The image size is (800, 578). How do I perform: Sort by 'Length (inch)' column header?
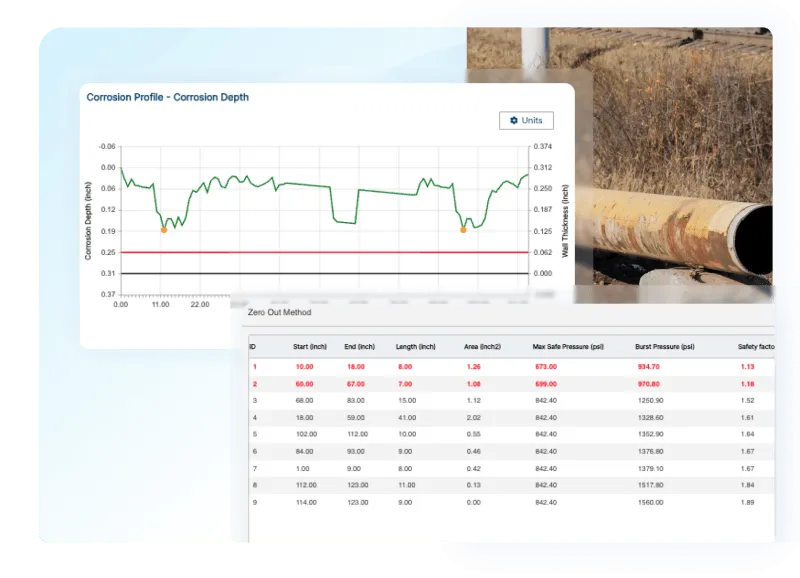tap(415, 346)
